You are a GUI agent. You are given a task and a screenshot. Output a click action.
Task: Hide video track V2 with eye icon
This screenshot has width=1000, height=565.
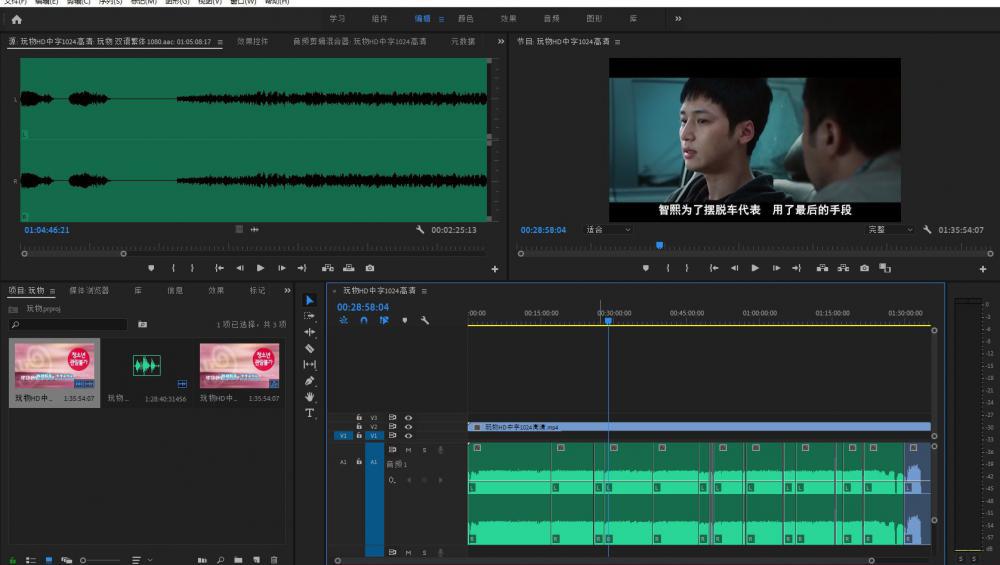(408, 427)
